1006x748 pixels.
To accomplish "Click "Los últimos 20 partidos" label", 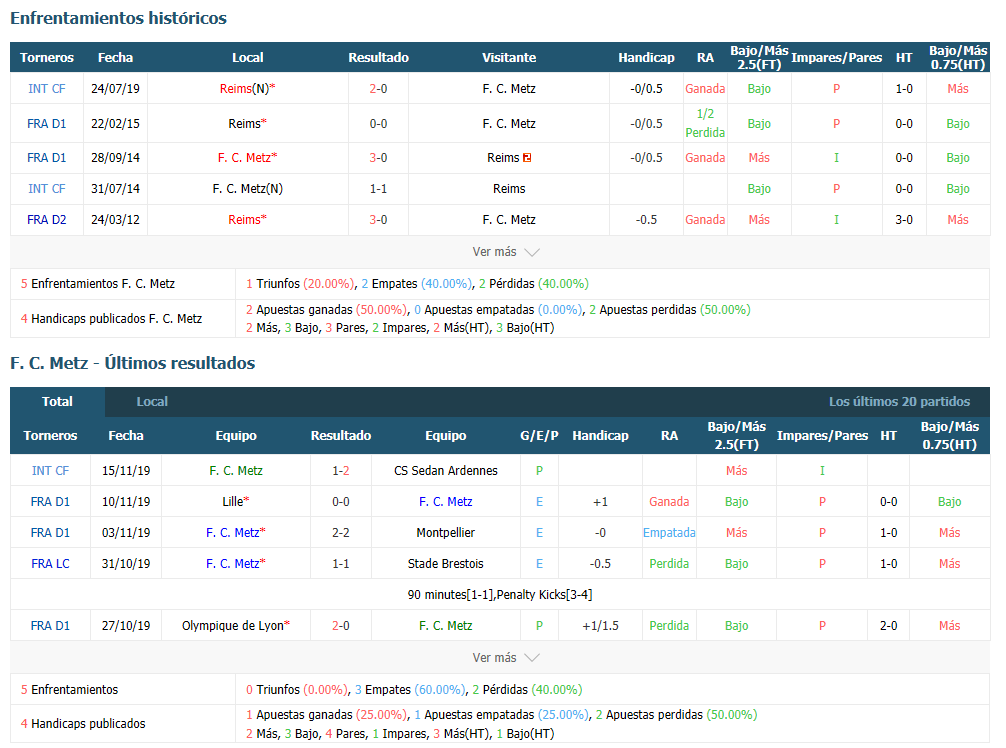I will point(899,402).
